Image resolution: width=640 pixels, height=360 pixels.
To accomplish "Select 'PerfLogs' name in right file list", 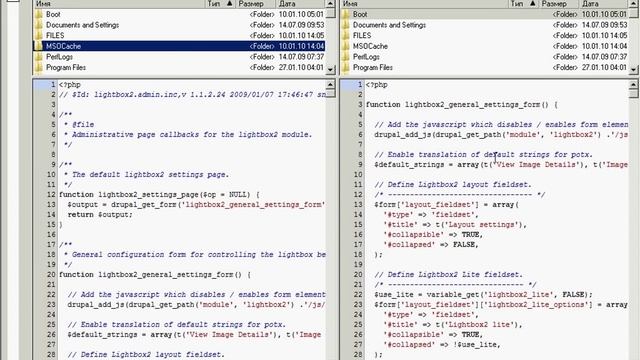I will (x=366, y=57).
